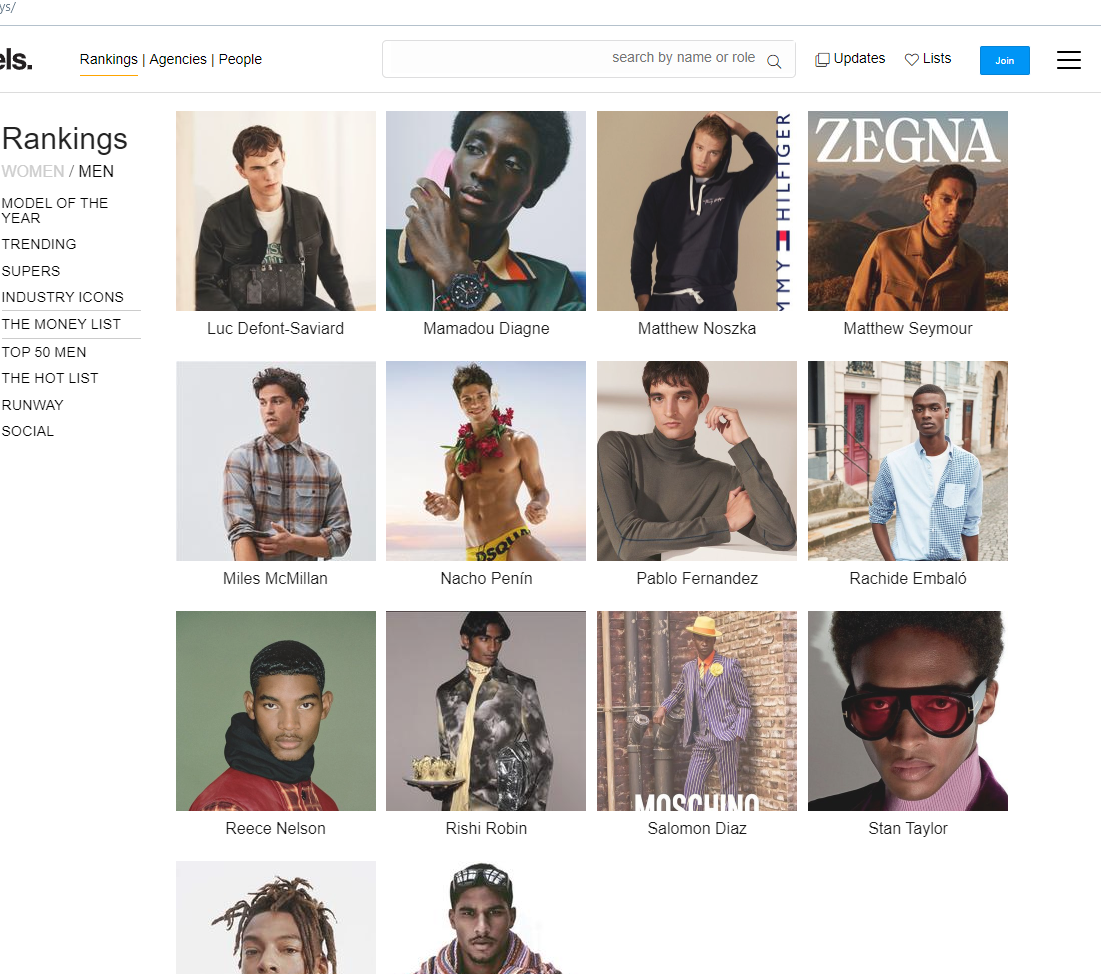Viewport: 1101px width, 974px height.
Task: Open Salomon Diaz's Moschino photo
Action: point(697,711)
